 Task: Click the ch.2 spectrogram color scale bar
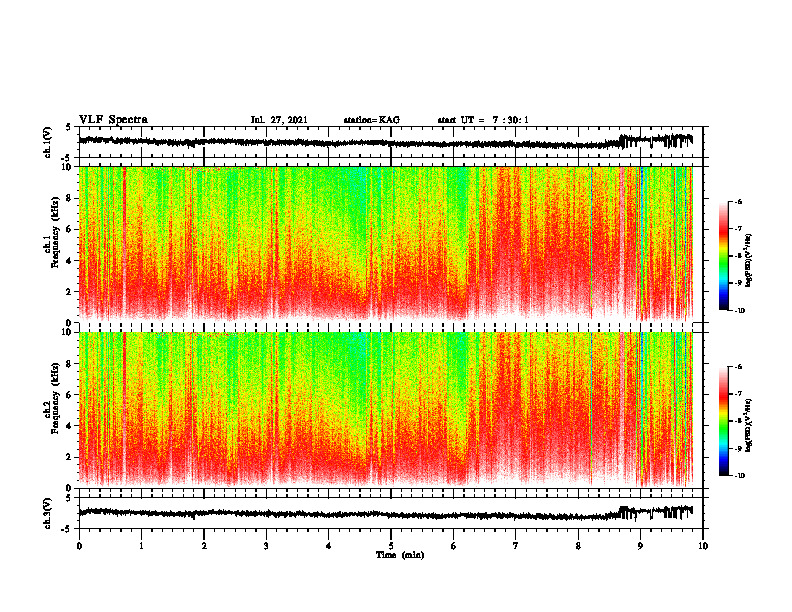point(723,421)
